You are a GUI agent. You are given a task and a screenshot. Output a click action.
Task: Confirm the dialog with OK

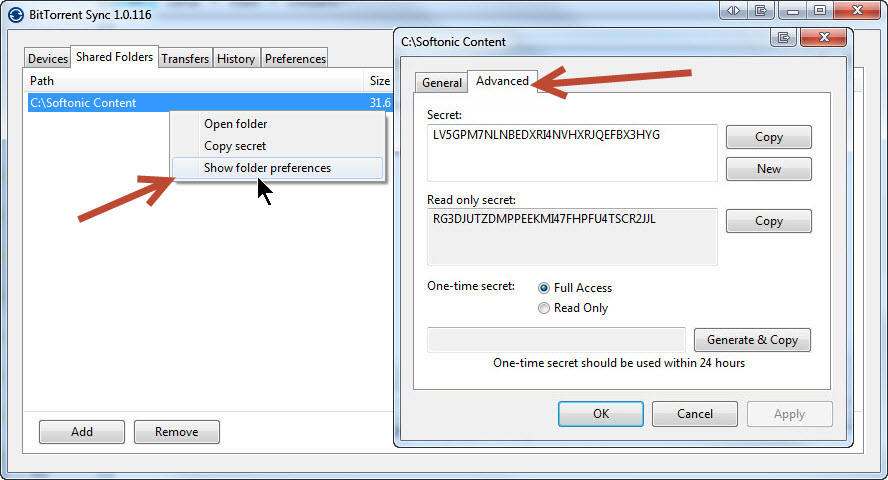[601, 414]
